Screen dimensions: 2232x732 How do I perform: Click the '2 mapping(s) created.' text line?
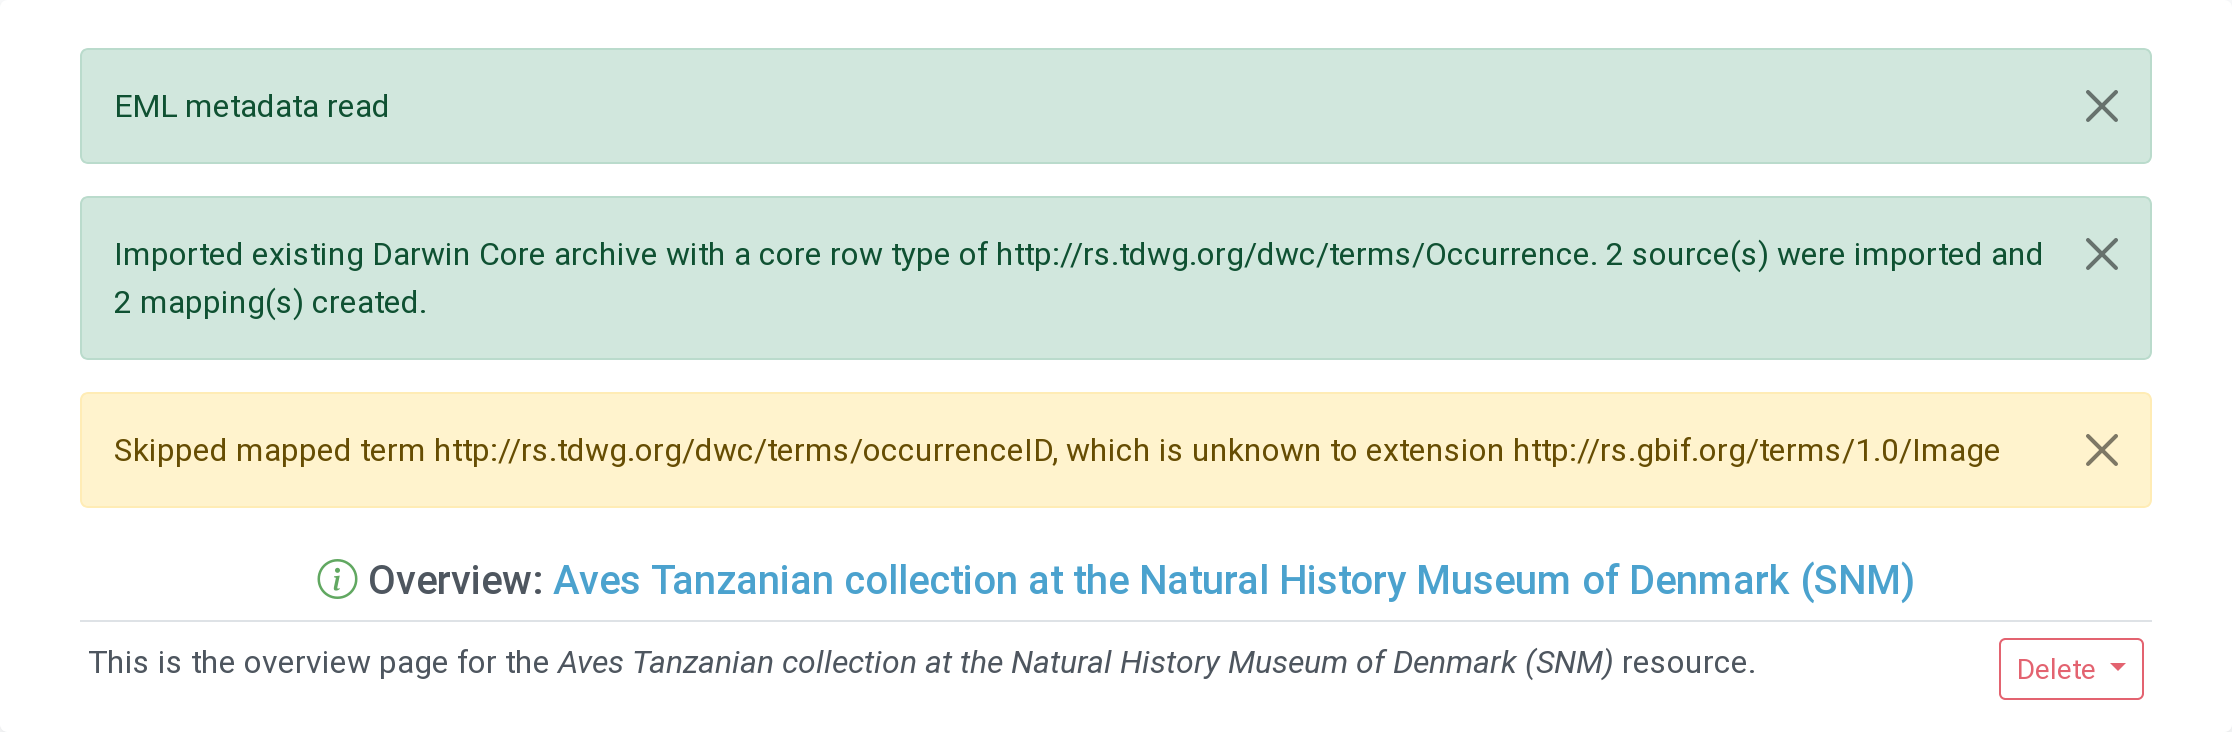tap(270, 302)
